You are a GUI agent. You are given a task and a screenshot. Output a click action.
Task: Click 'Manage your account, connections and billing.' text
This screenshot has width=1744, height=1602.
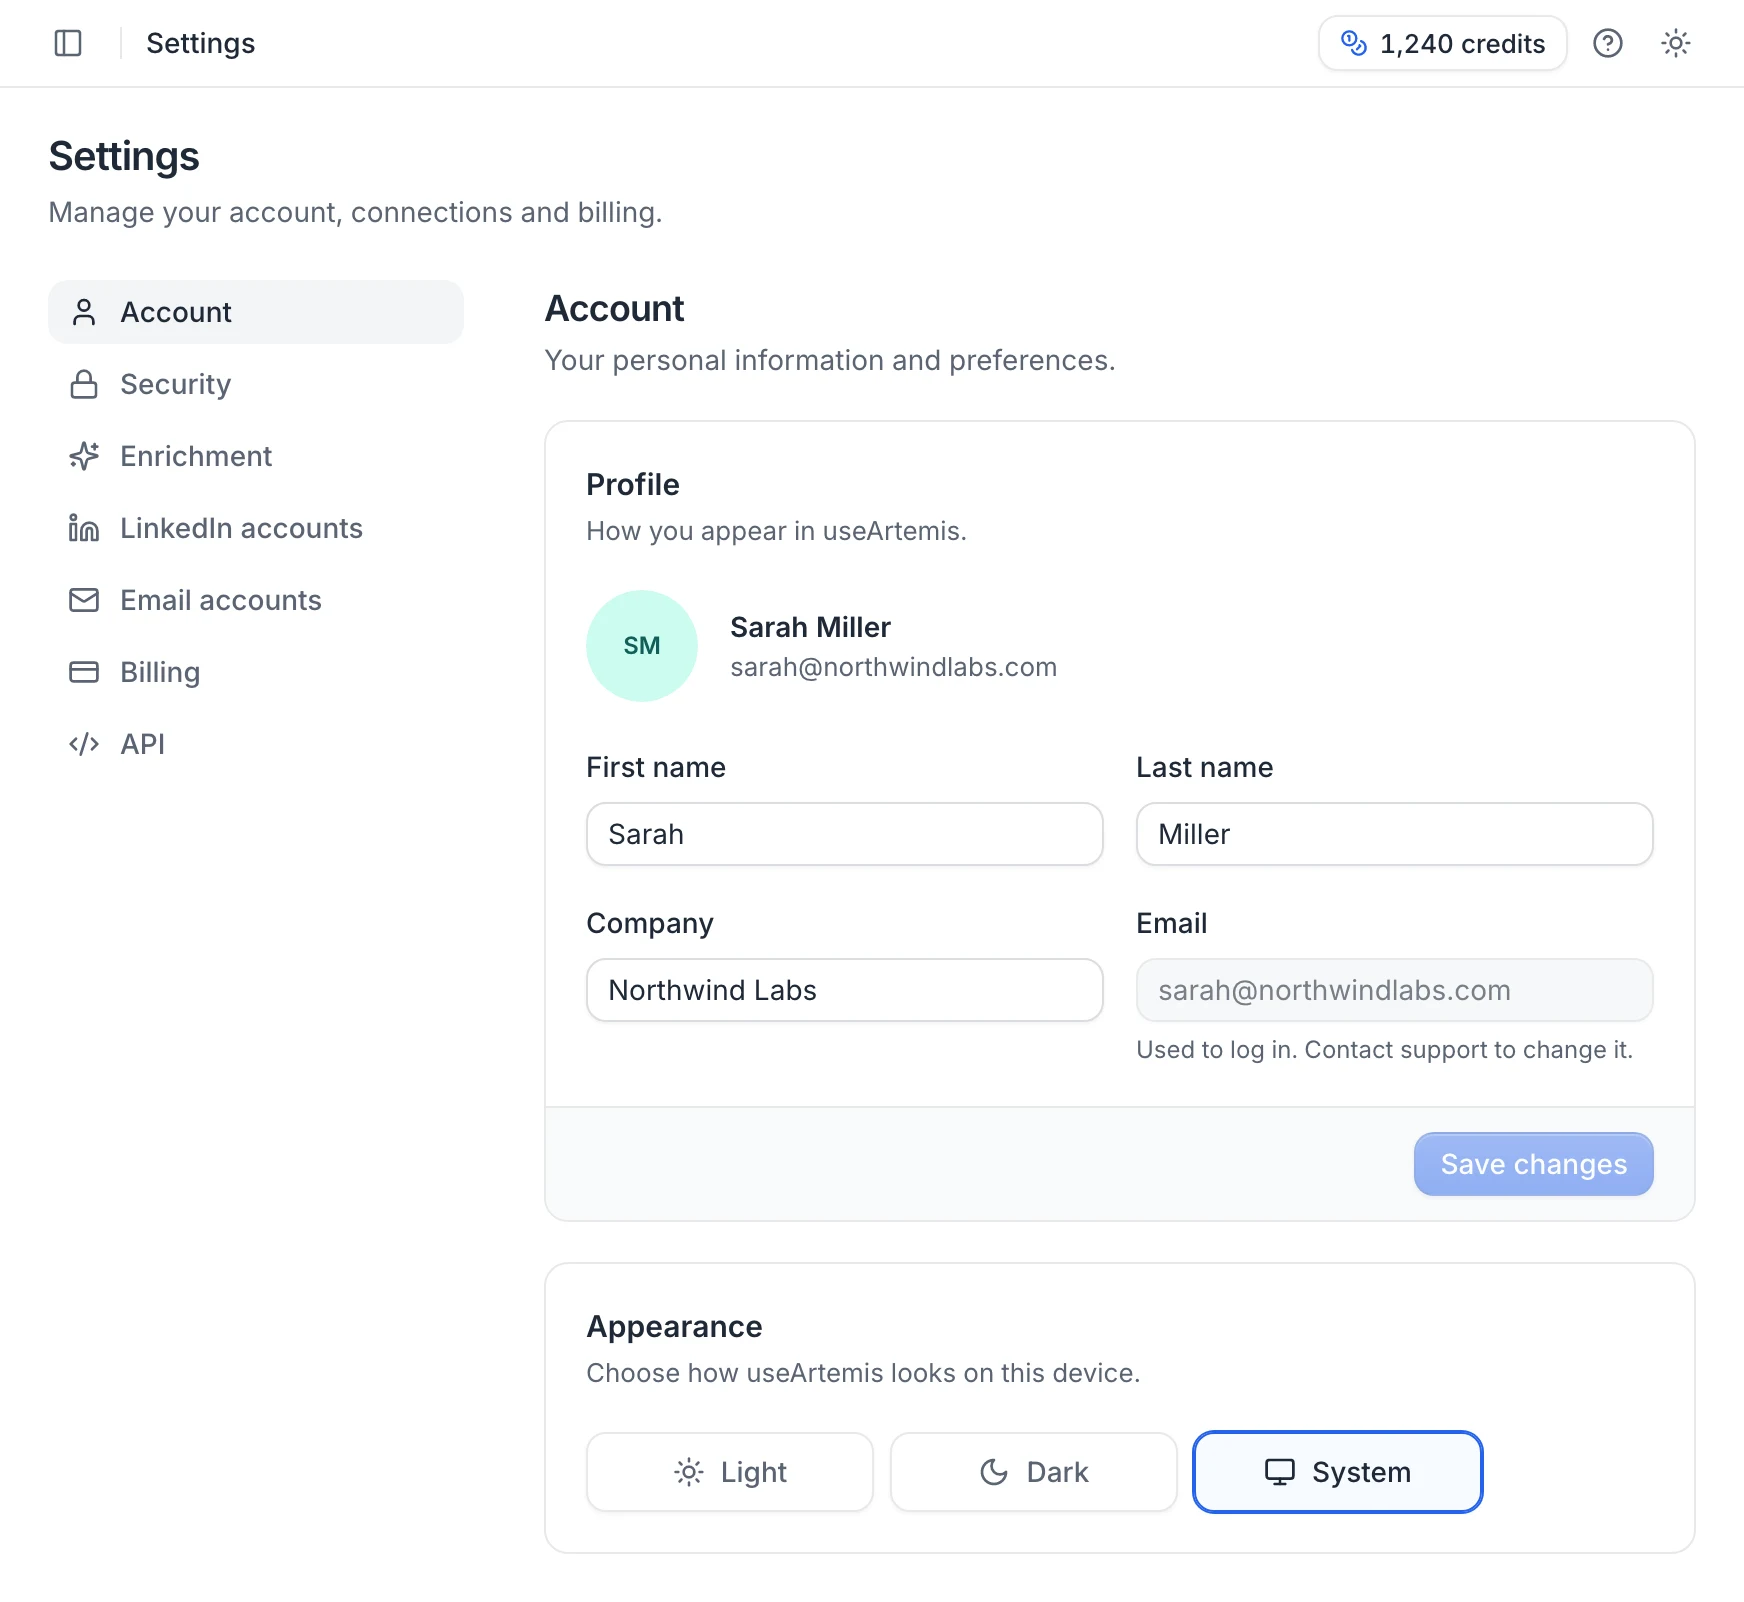355,212
